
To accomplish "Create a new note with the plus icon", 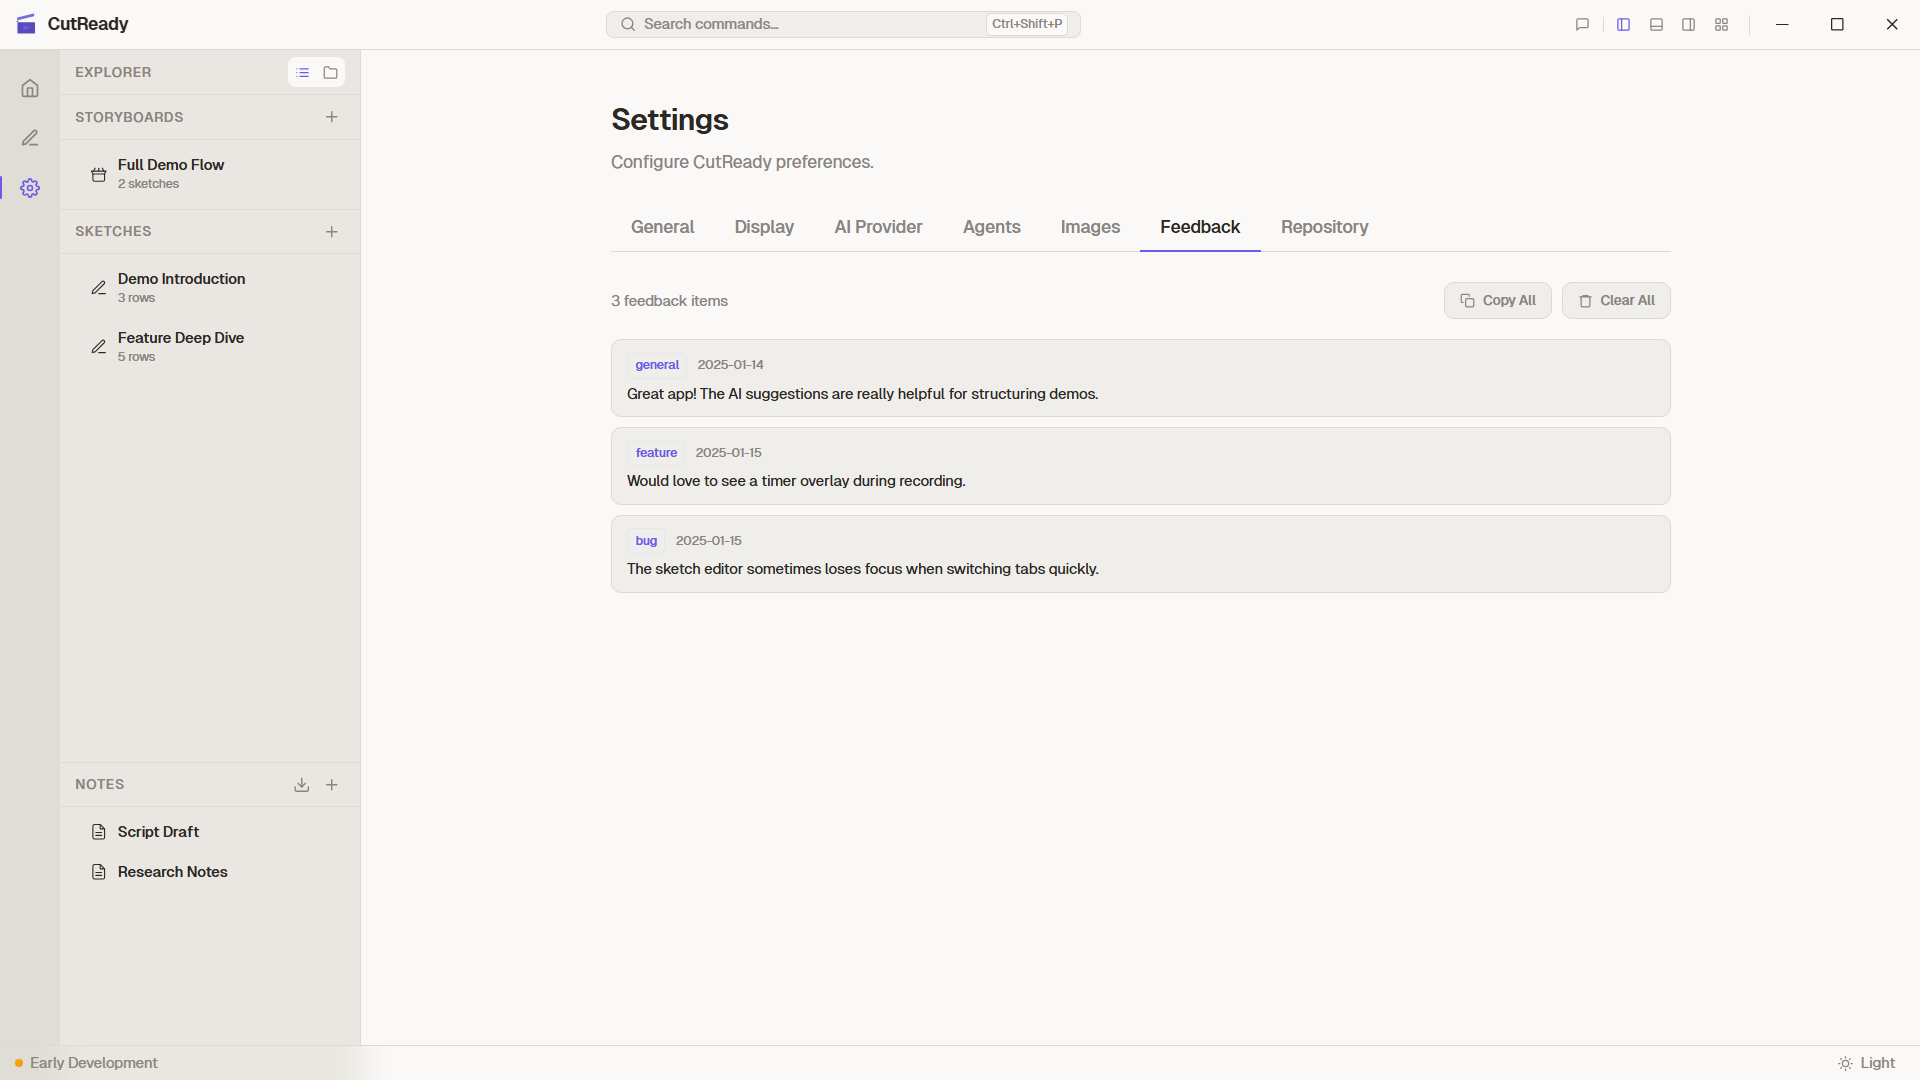I will coord(332,785).
